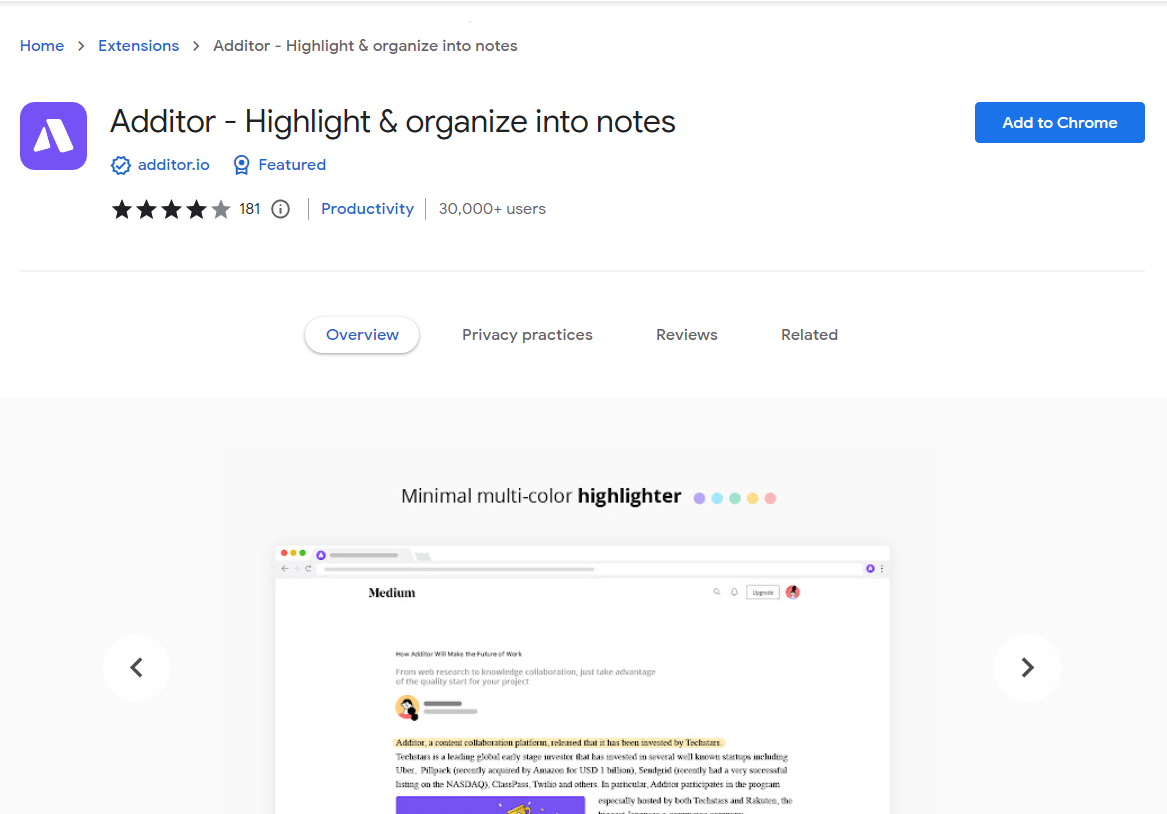Click the Add to Chrome button
The image size is (1167, 814).
point(1059,122)
